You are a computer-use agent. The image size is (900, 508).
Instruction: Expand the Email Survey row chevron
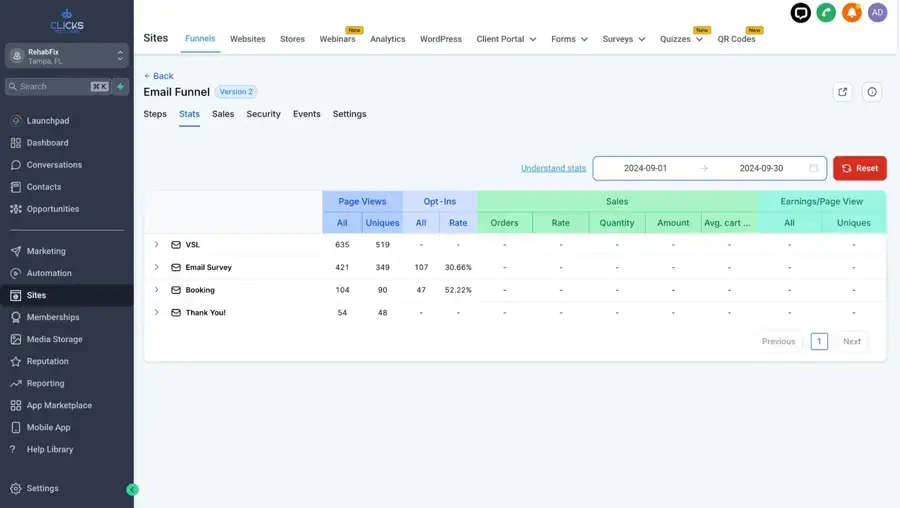tap(156, 267)
